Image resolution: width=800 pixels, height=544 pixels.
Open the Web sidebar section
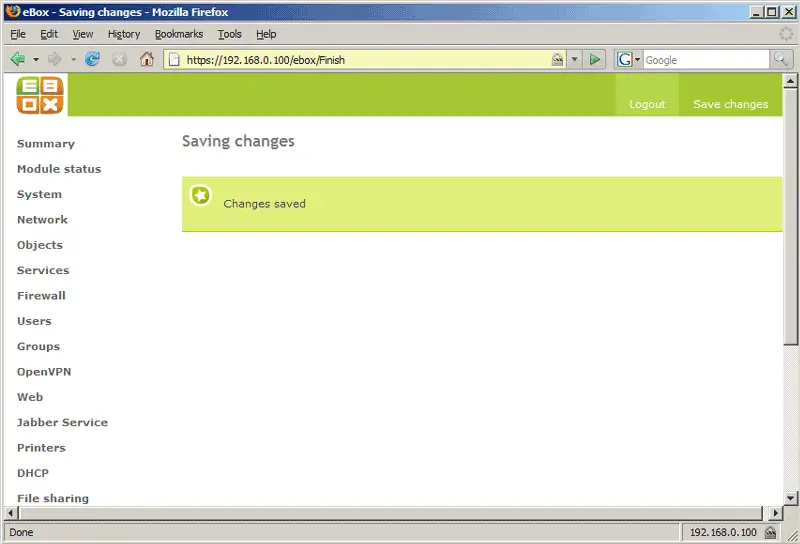[x=30, y=397]
